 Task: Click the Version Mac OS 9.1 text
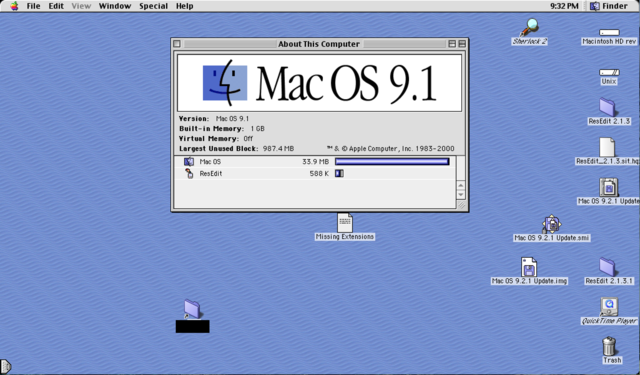click(232, 119)
